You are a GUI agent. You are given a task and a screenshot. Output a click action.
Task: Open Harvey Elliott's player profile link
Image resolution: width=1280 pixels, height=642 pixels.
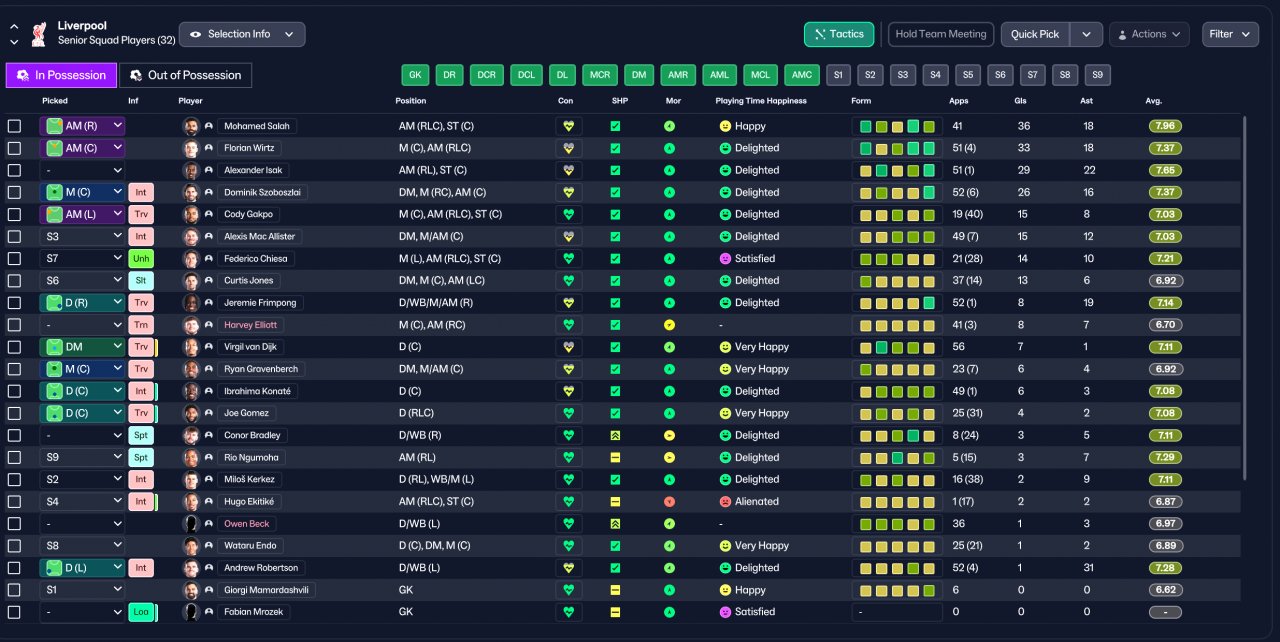pyautogui.click(x=251, y=325)
